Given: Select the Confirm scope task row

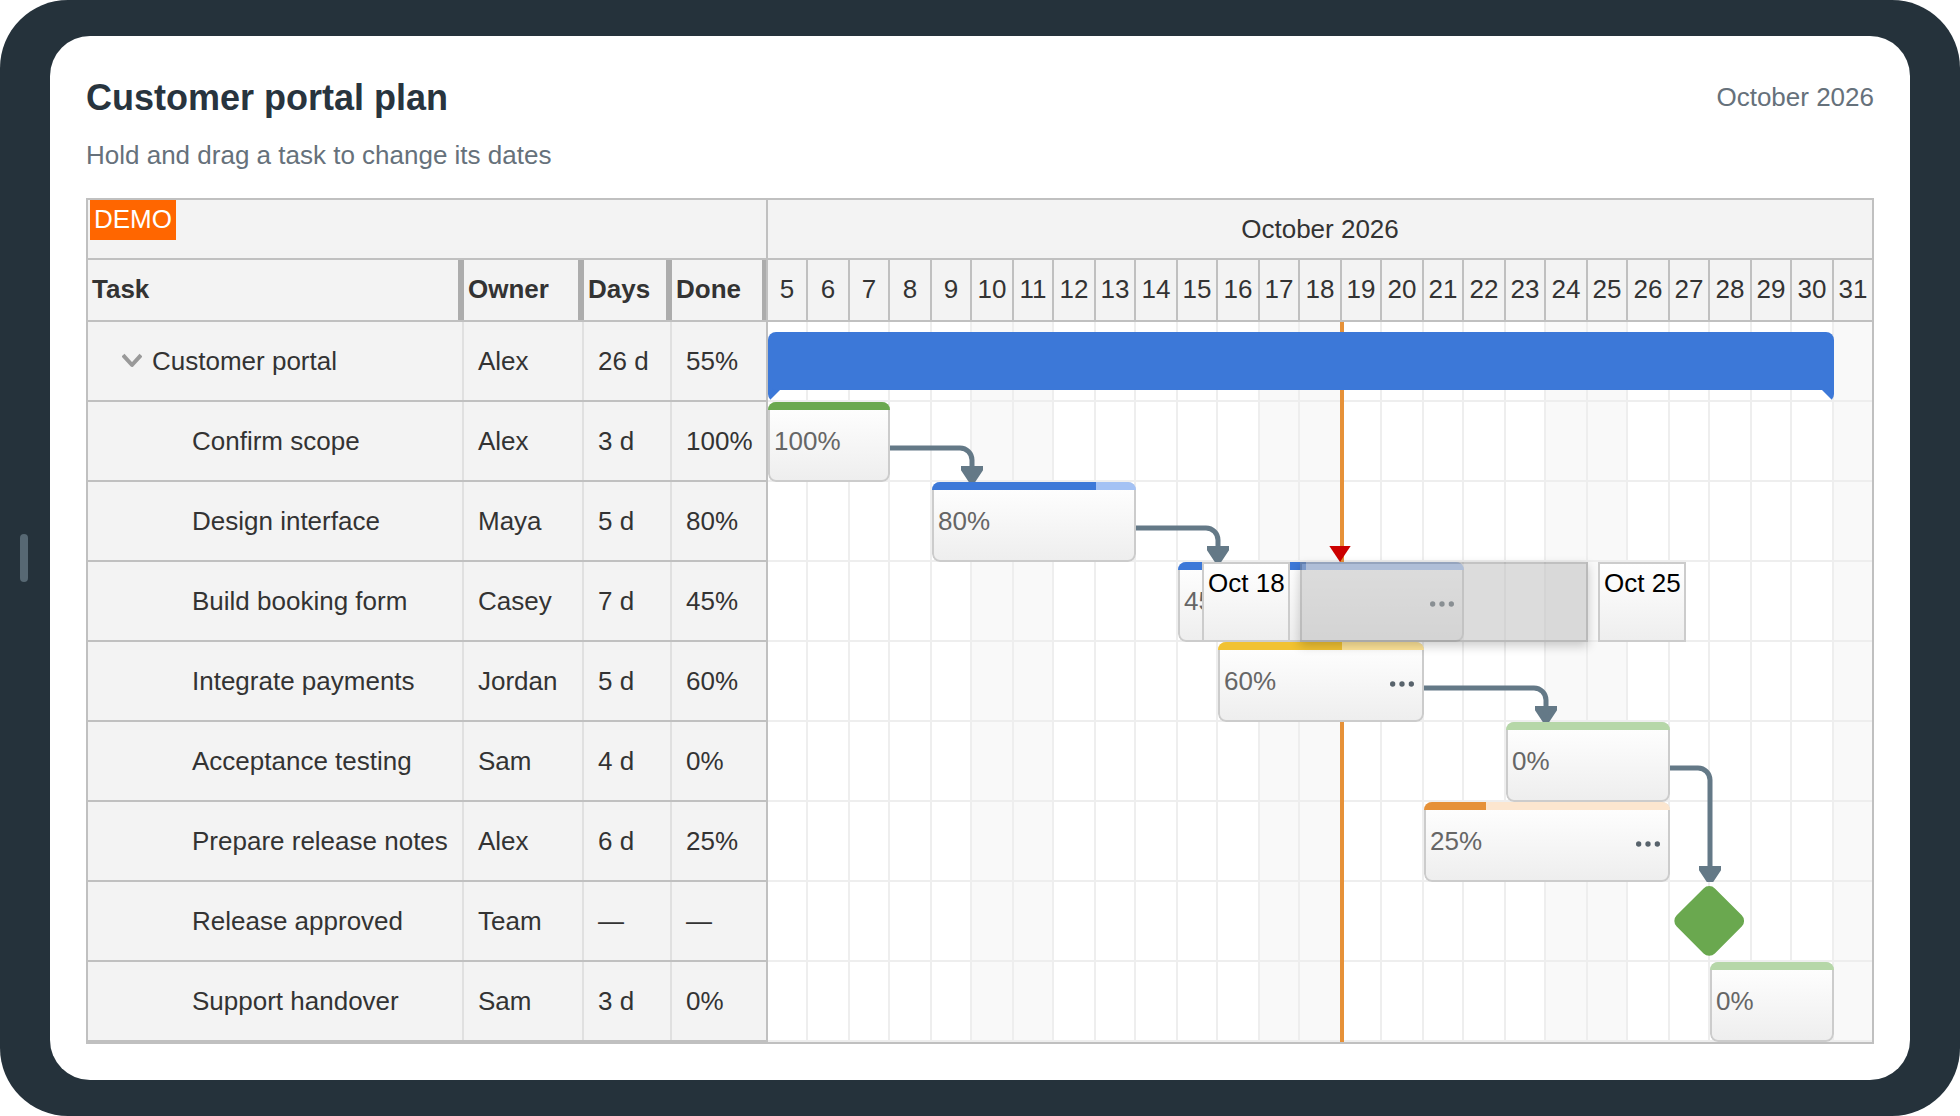Looking at the screenshot, I should (x=427, y=441).
